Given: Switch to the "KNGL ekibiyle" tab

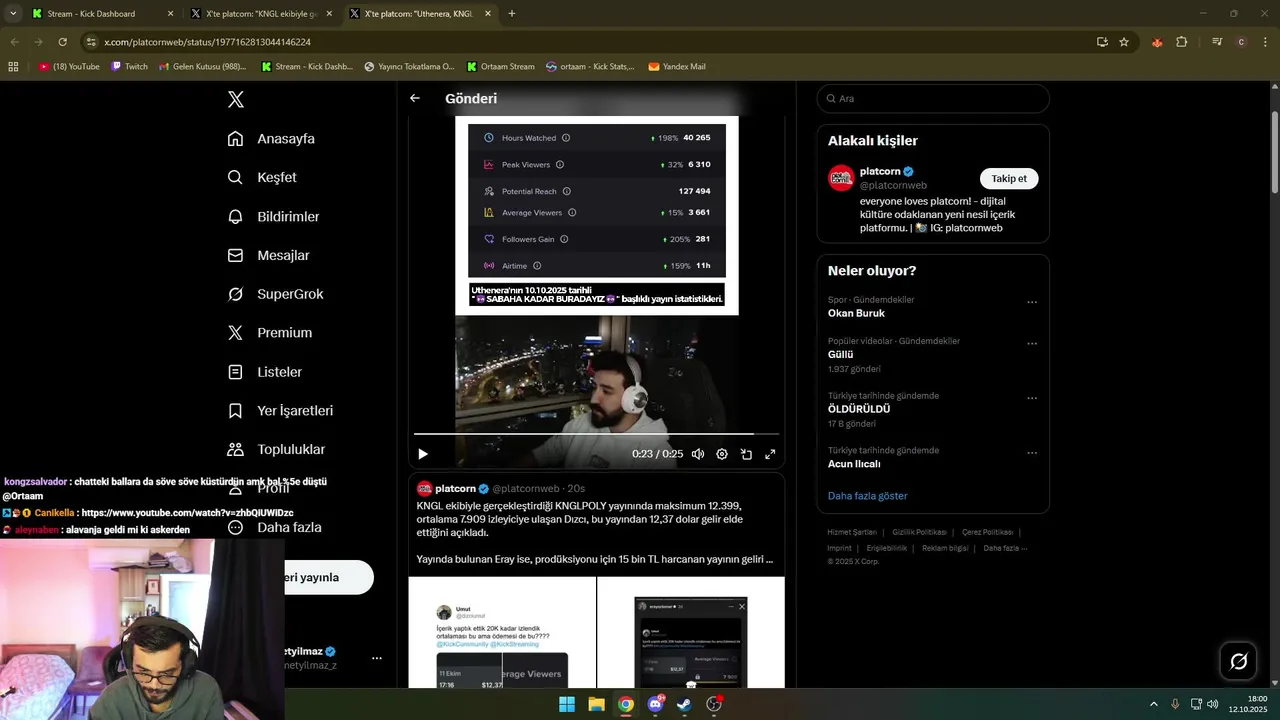Looking at the screenshot, I should point(262,14).
